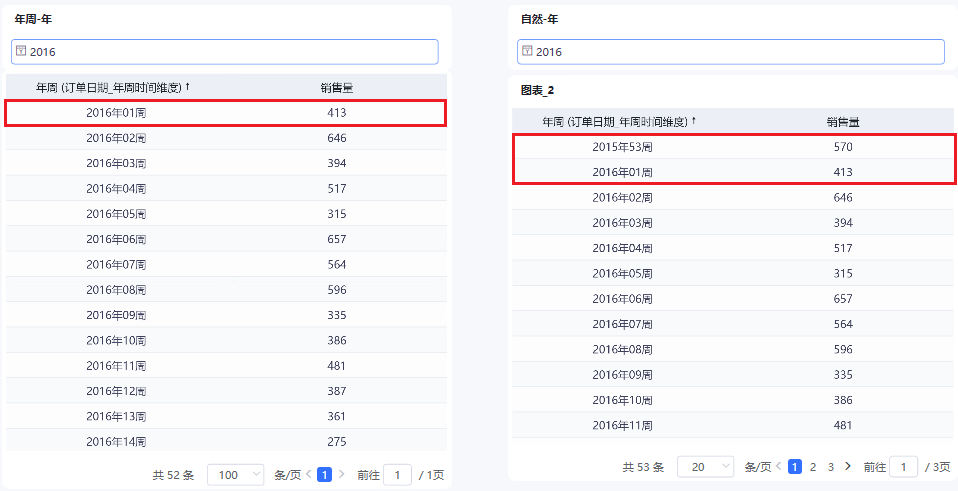This screenshot has height=491, width=958.
Task: Click the 前往 page input in right table
Action: [904, 467]
